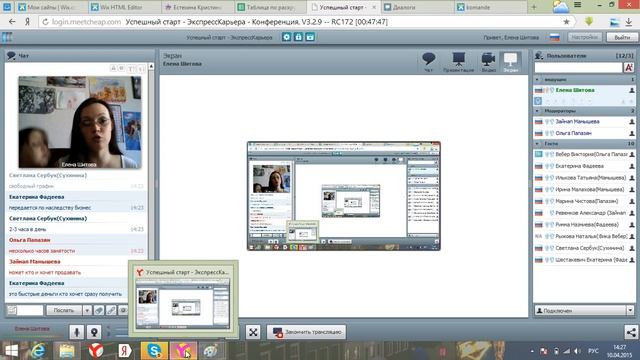Click the user search field in Пользователи panel
The height and width of the screenshot is (360, 640).
point(578,67)
